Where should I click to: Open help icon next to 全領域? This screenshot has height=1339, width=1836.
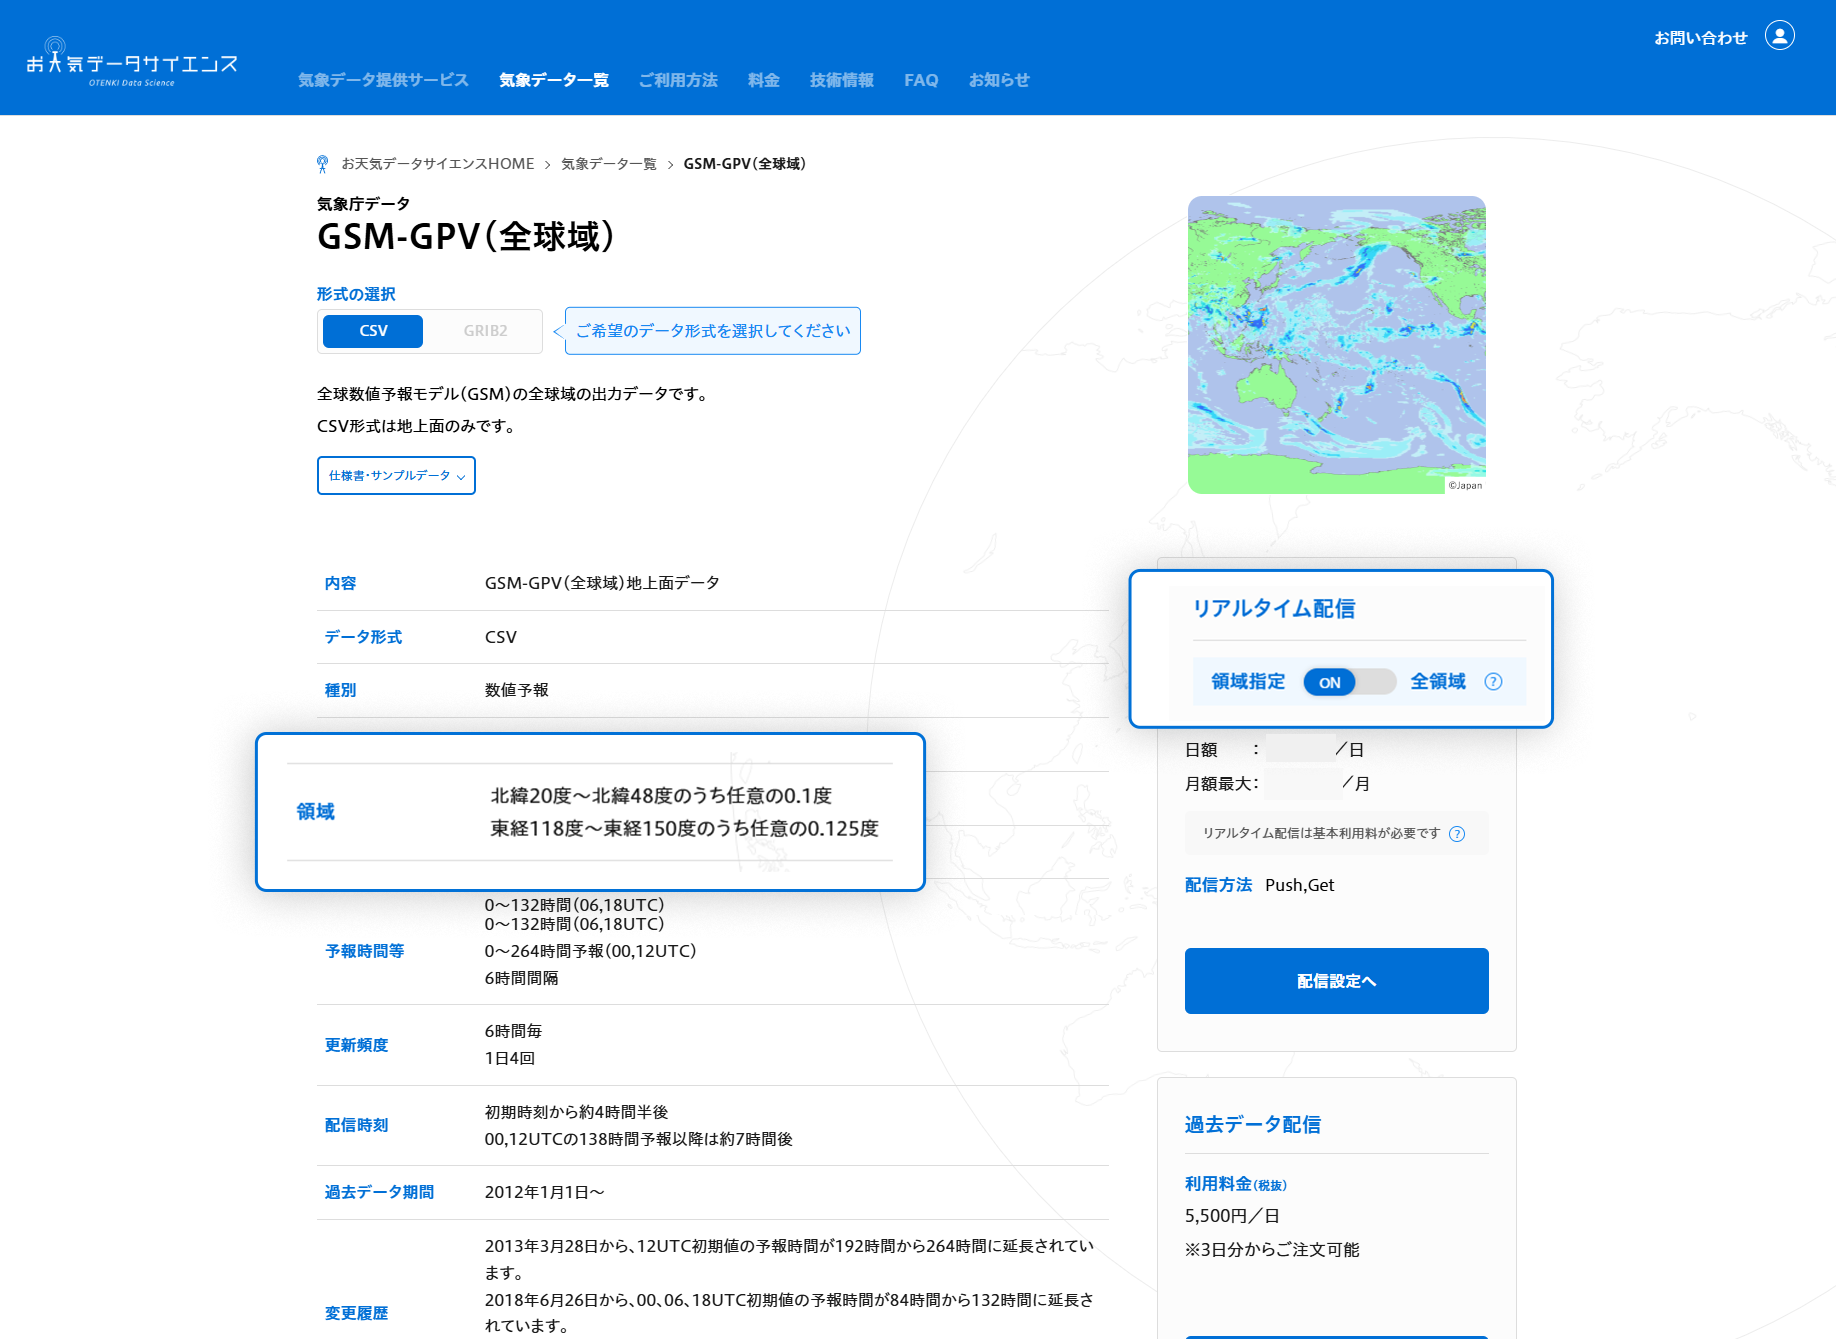coord(1493,682)
